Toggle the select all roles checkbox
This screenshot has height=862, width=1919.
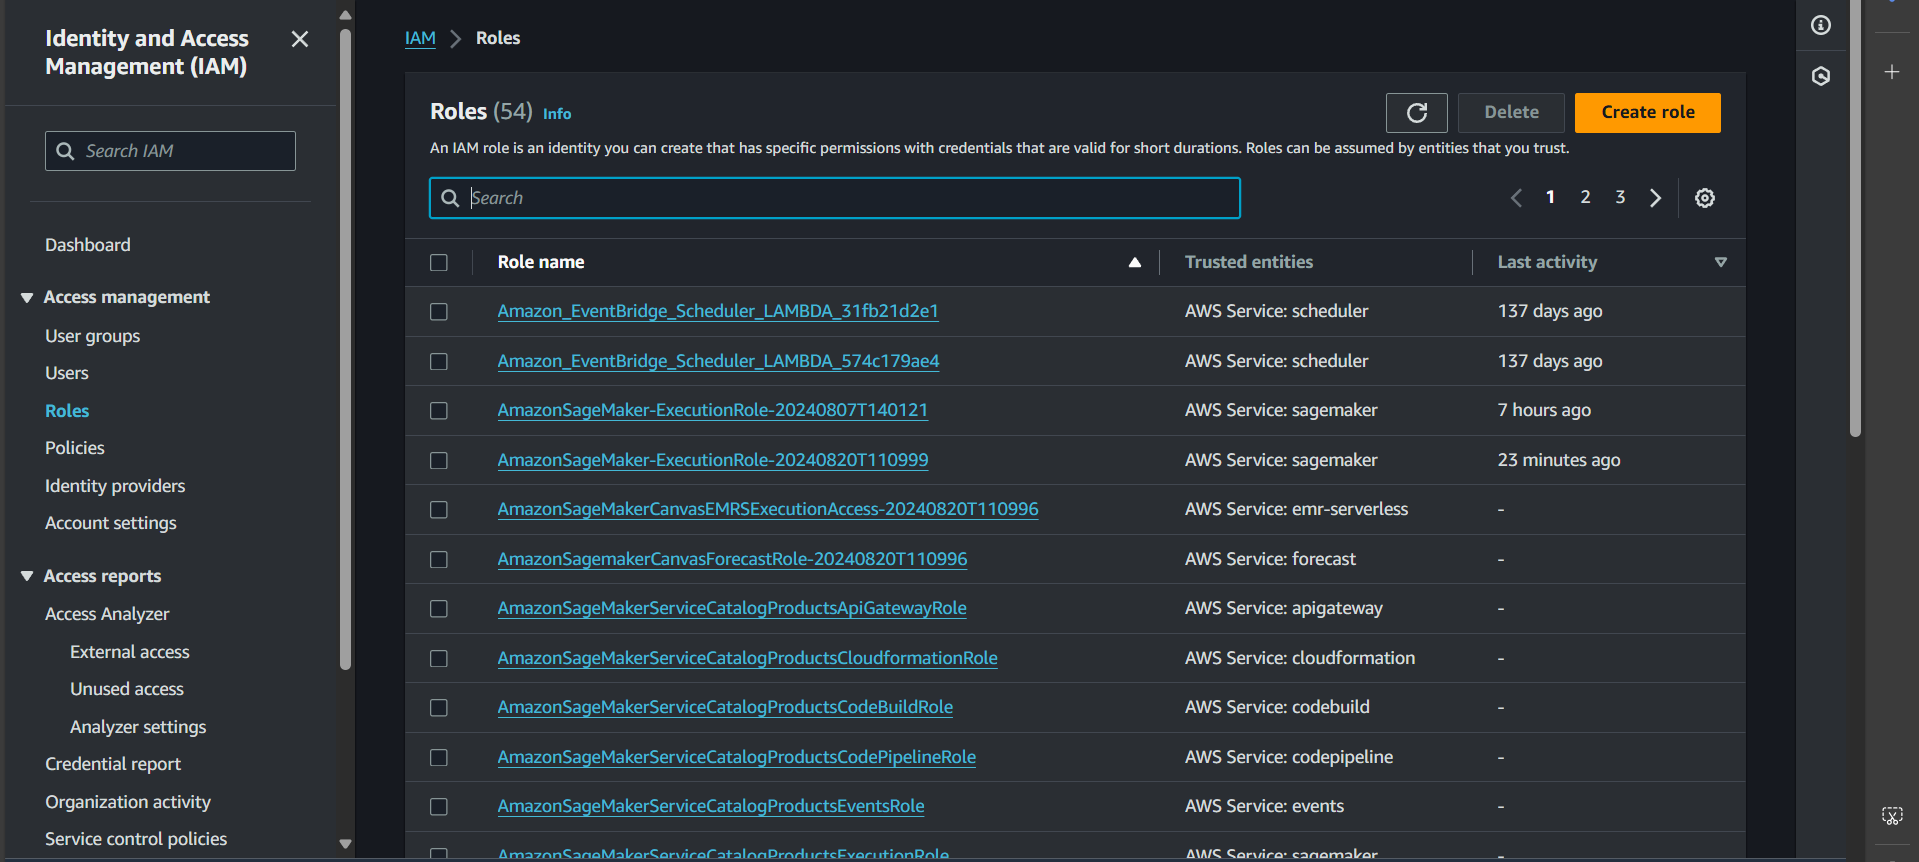(x=439, y=262)
